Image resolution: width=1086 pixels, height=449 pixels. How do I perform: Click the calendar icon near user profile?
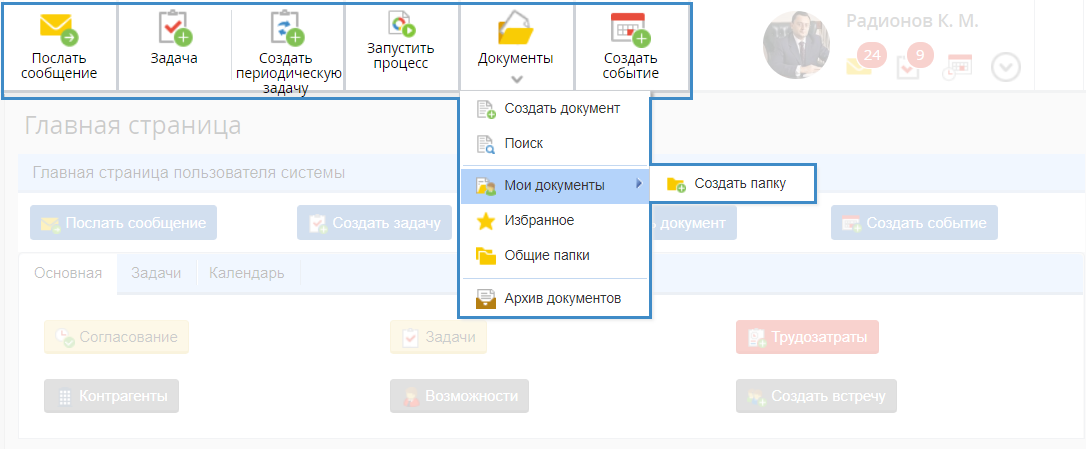click(958, 67)
